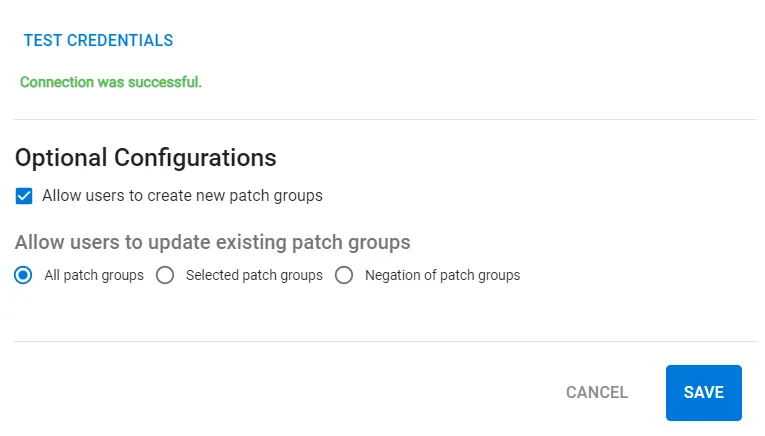Click the divider line above Optional Configurations
The height and width of the screenshot is (436, 765).
point(385,119)
